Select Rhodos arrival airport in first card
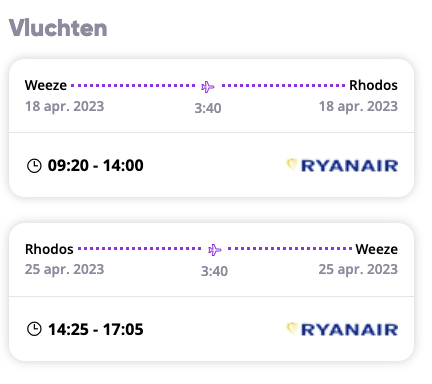The width and height of the screenshot is (432, 384). point(373,85)
